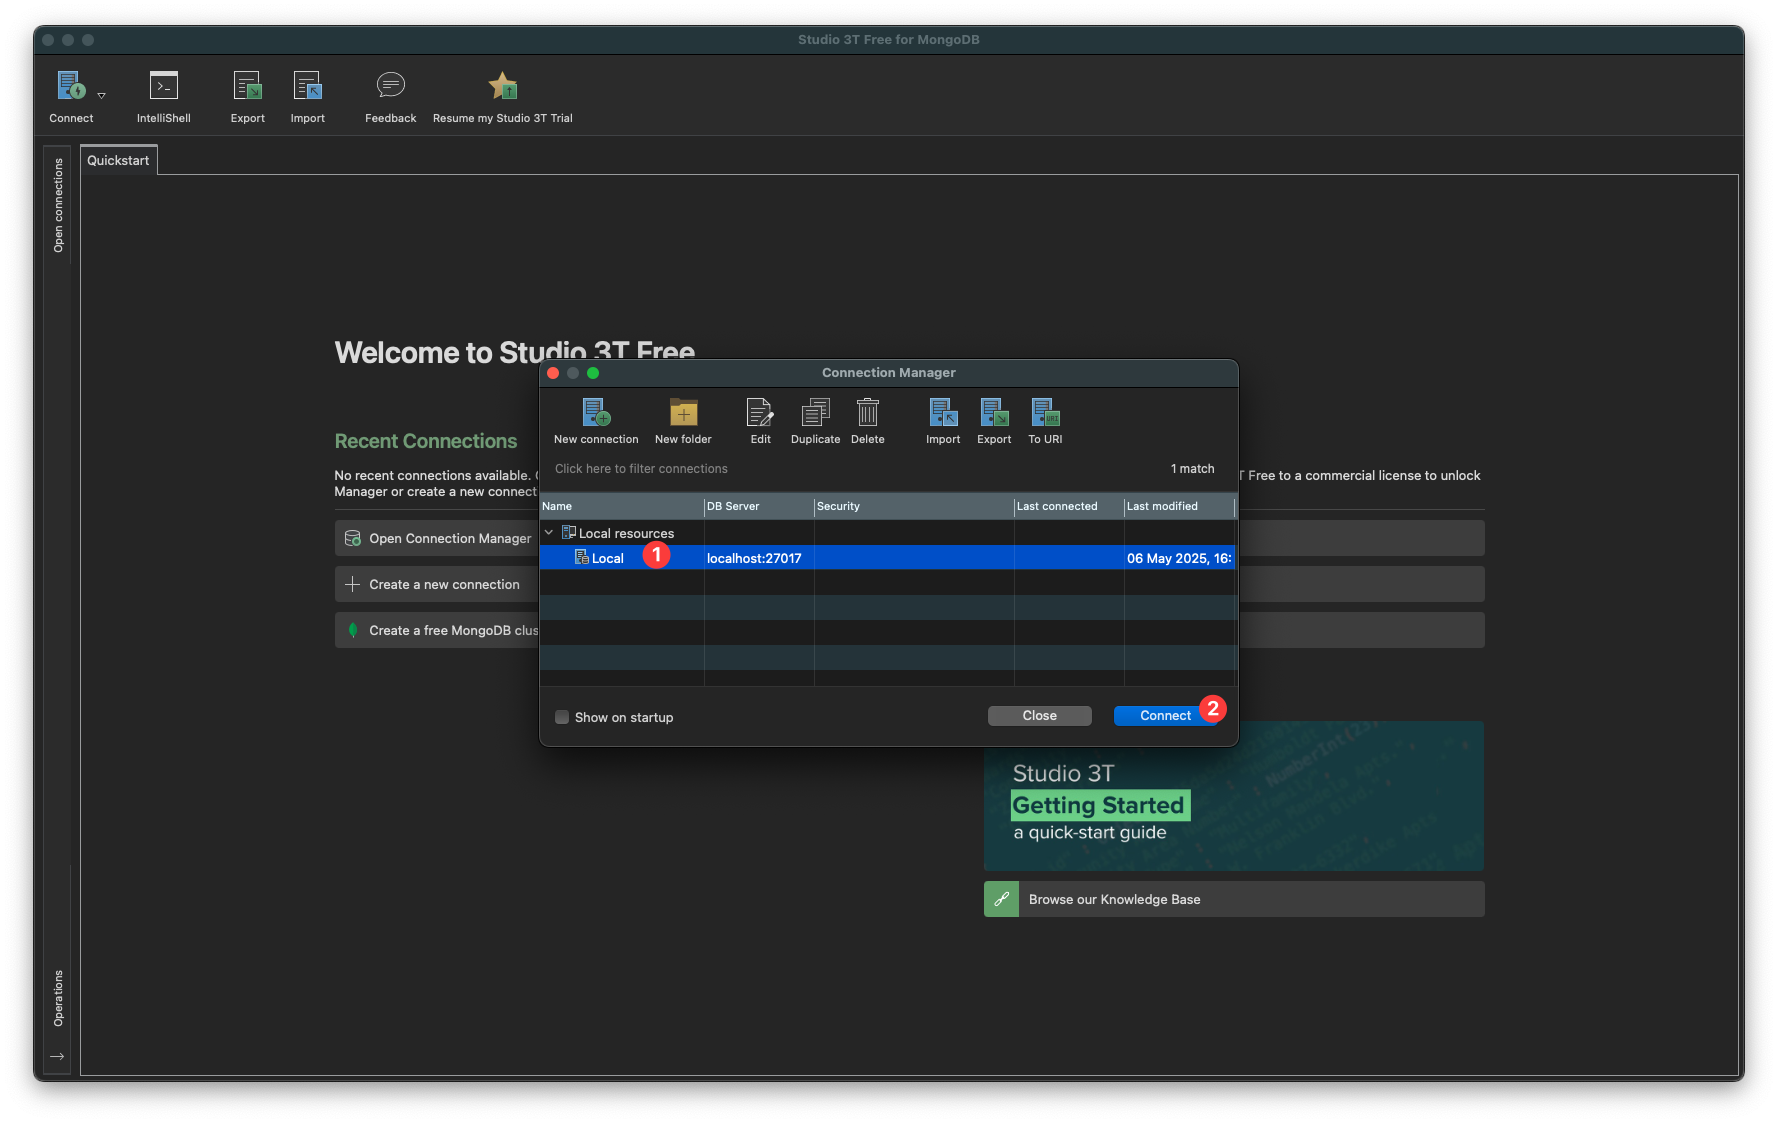1778x1123 pixels.
Task: Select the Local resources folder row
Action: point(887,533)
